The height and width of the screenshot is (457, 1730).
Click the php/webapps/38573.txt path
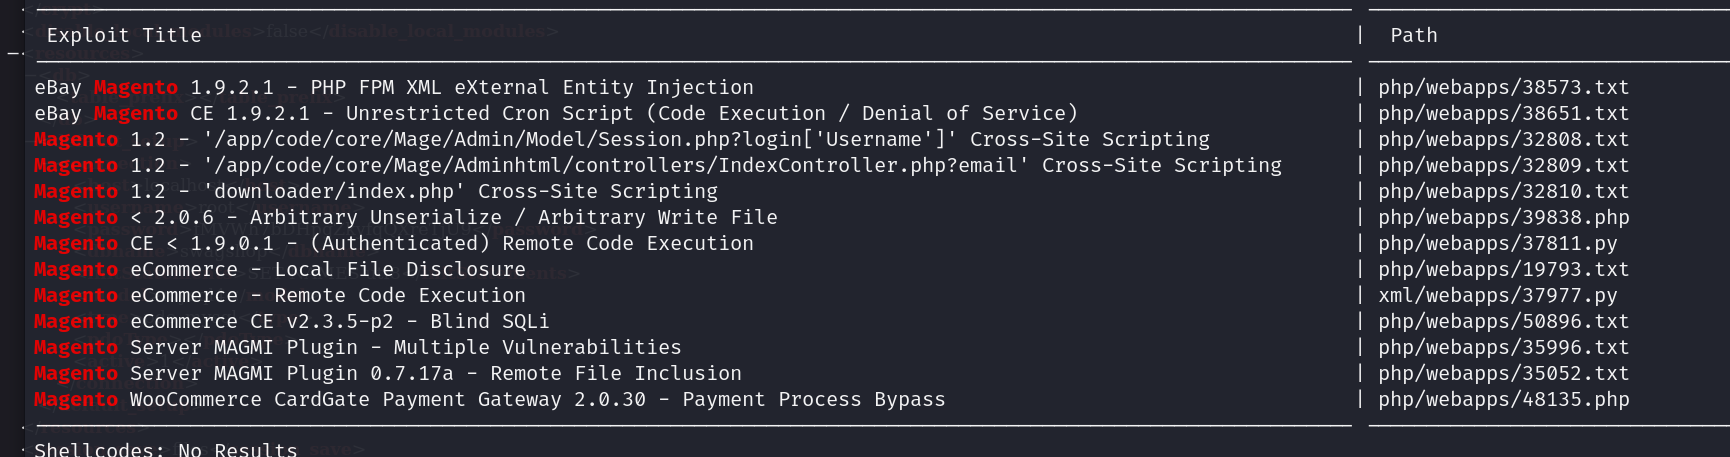[1503, 88]
